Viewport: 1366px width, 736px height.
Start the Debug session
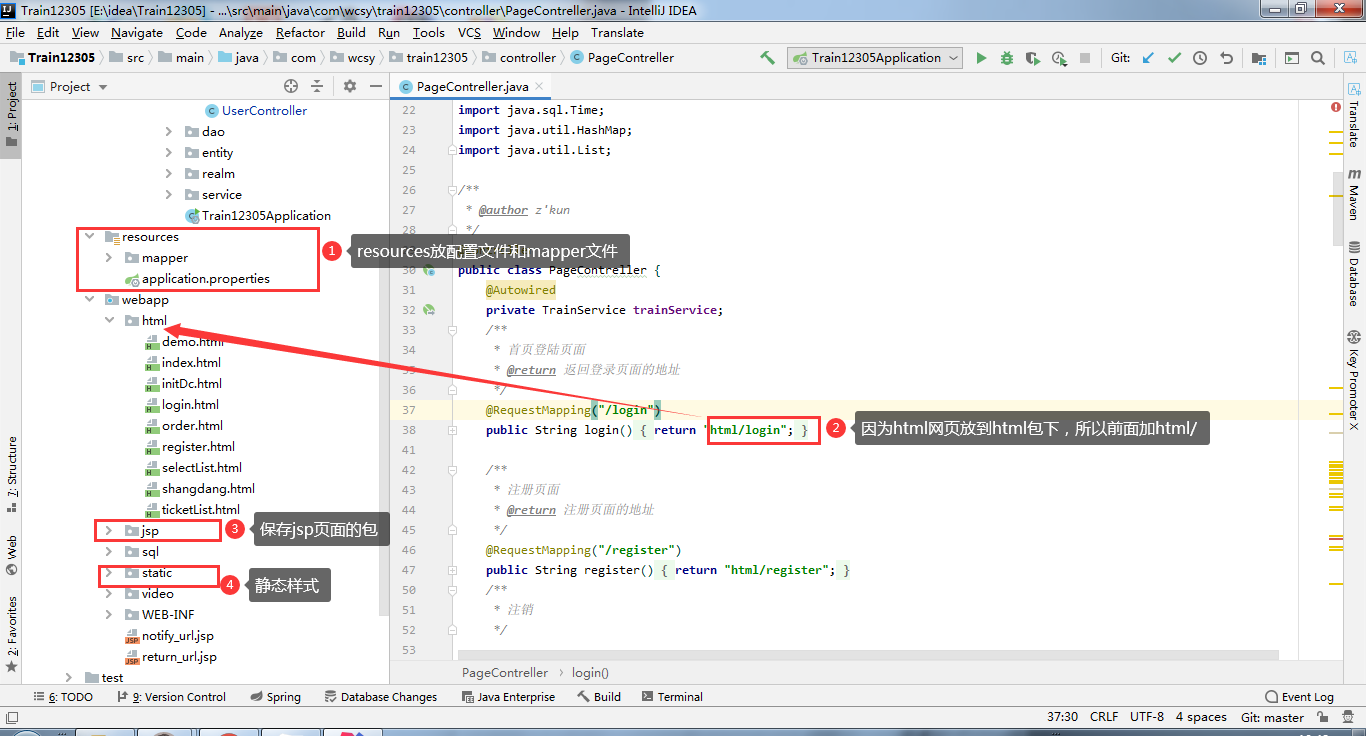(x=1006, y=57)
